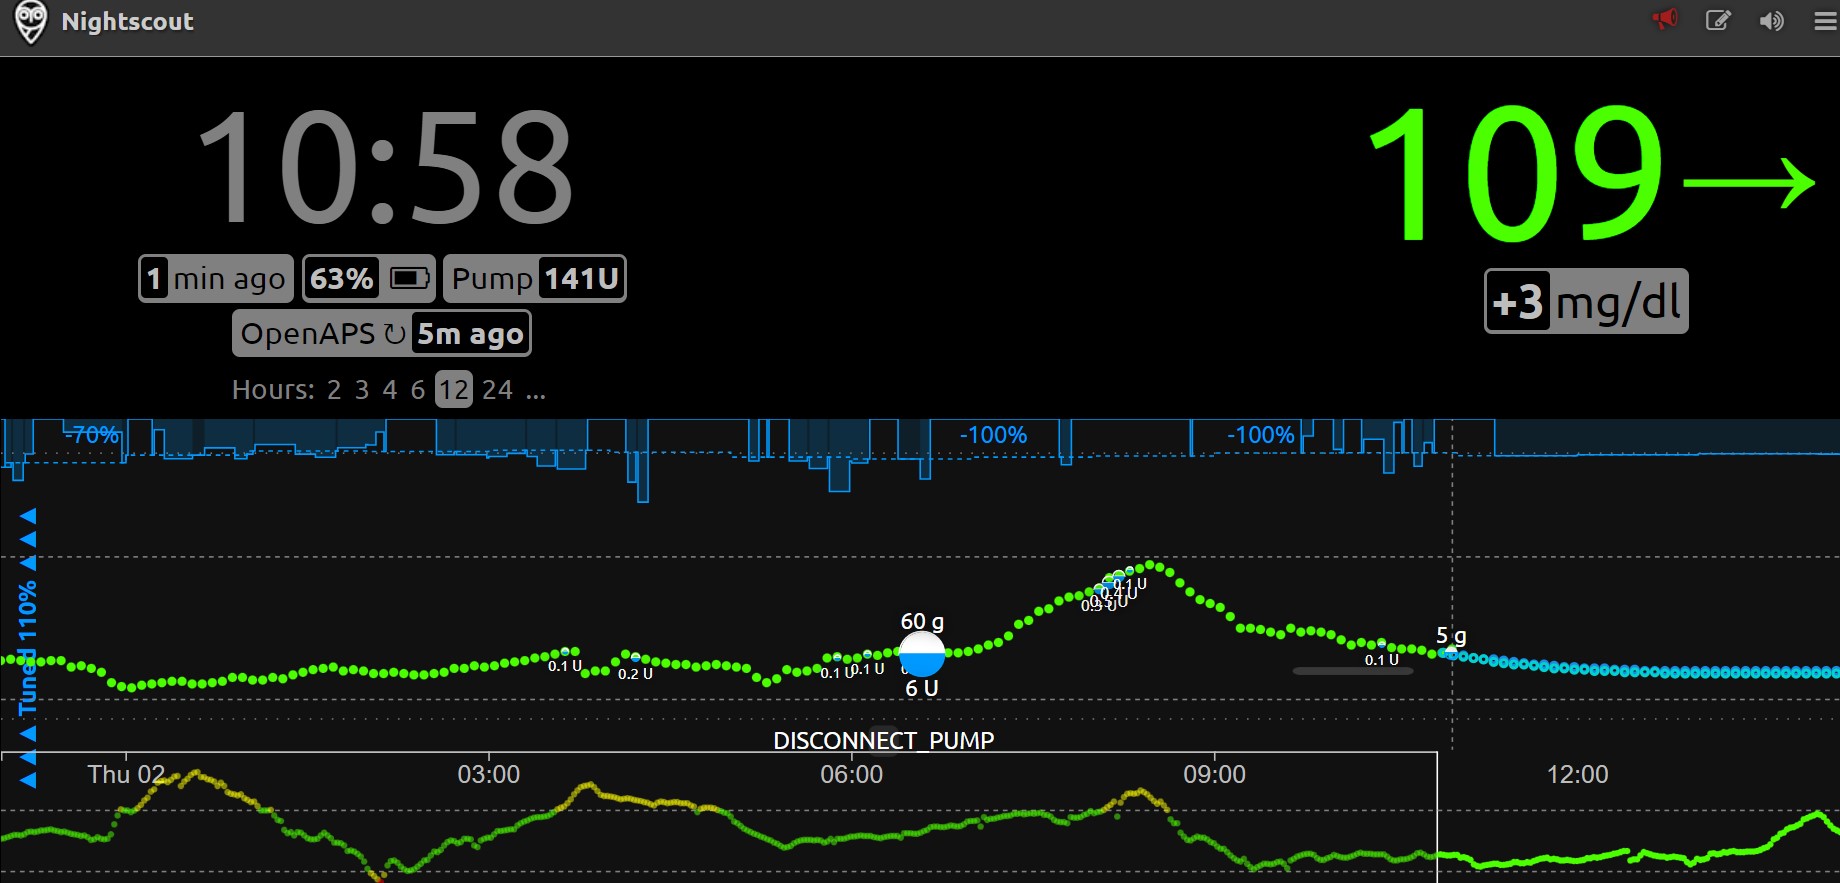Select the 6 hours timeframe
The width and height of the screenshot is (1840, 883).
(418, 389)
